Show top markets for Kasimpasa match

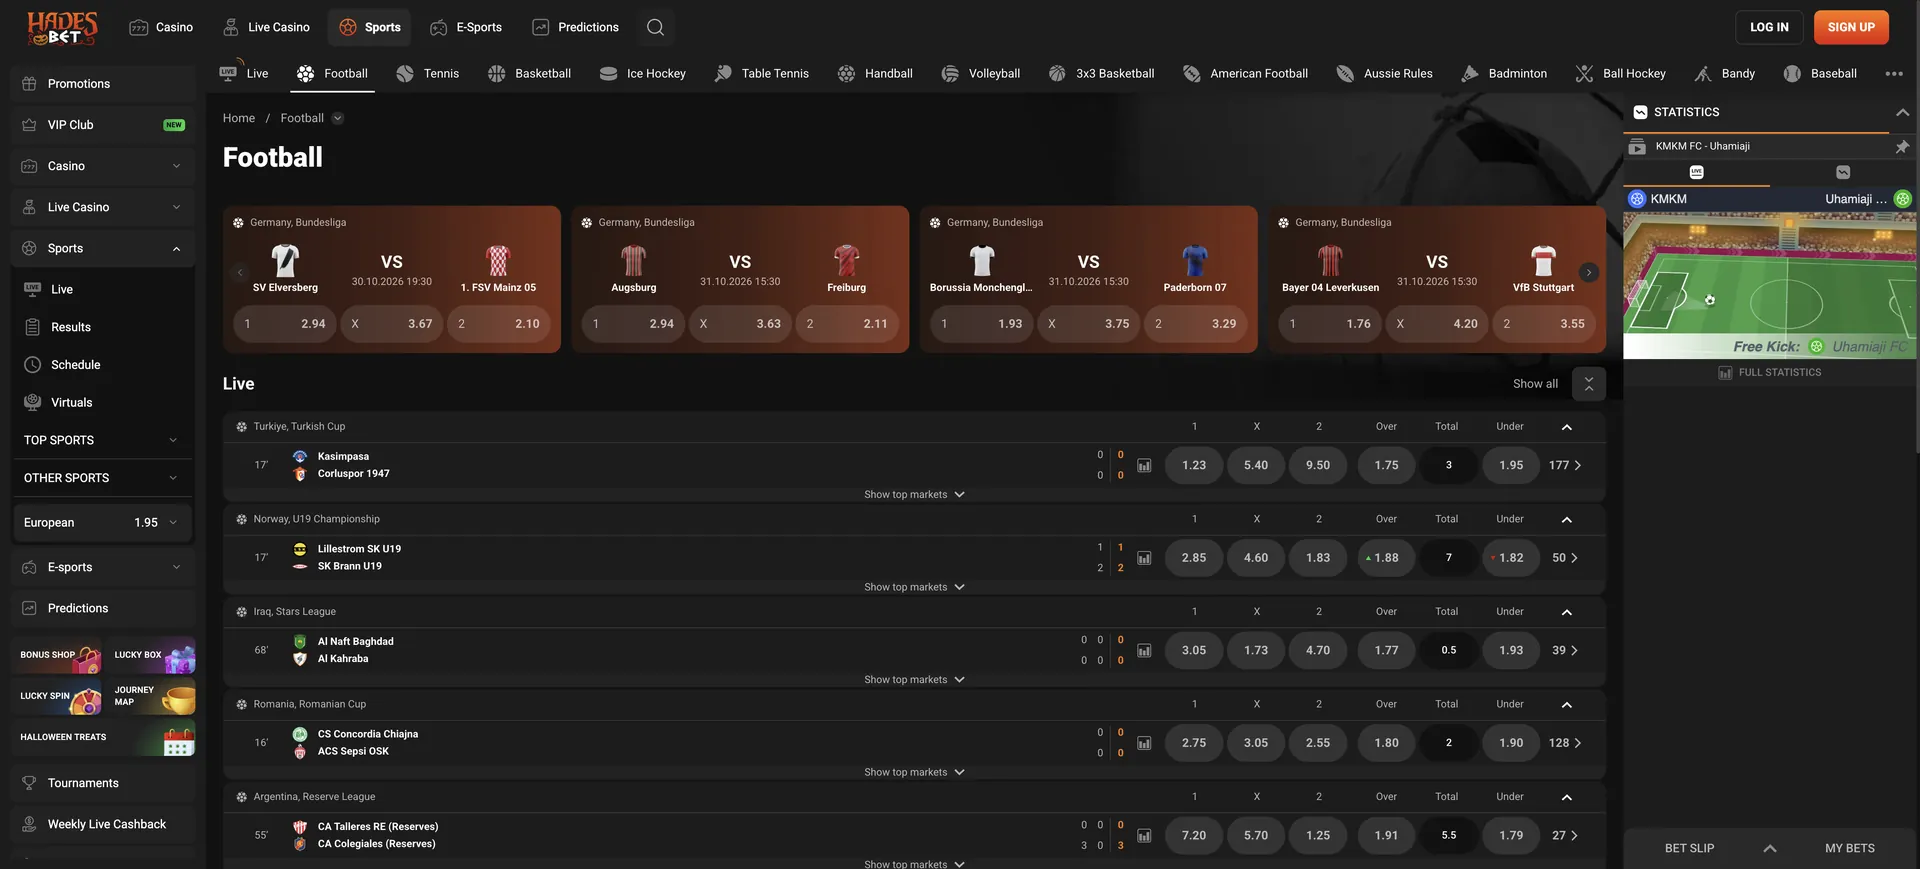pos(914,495)
